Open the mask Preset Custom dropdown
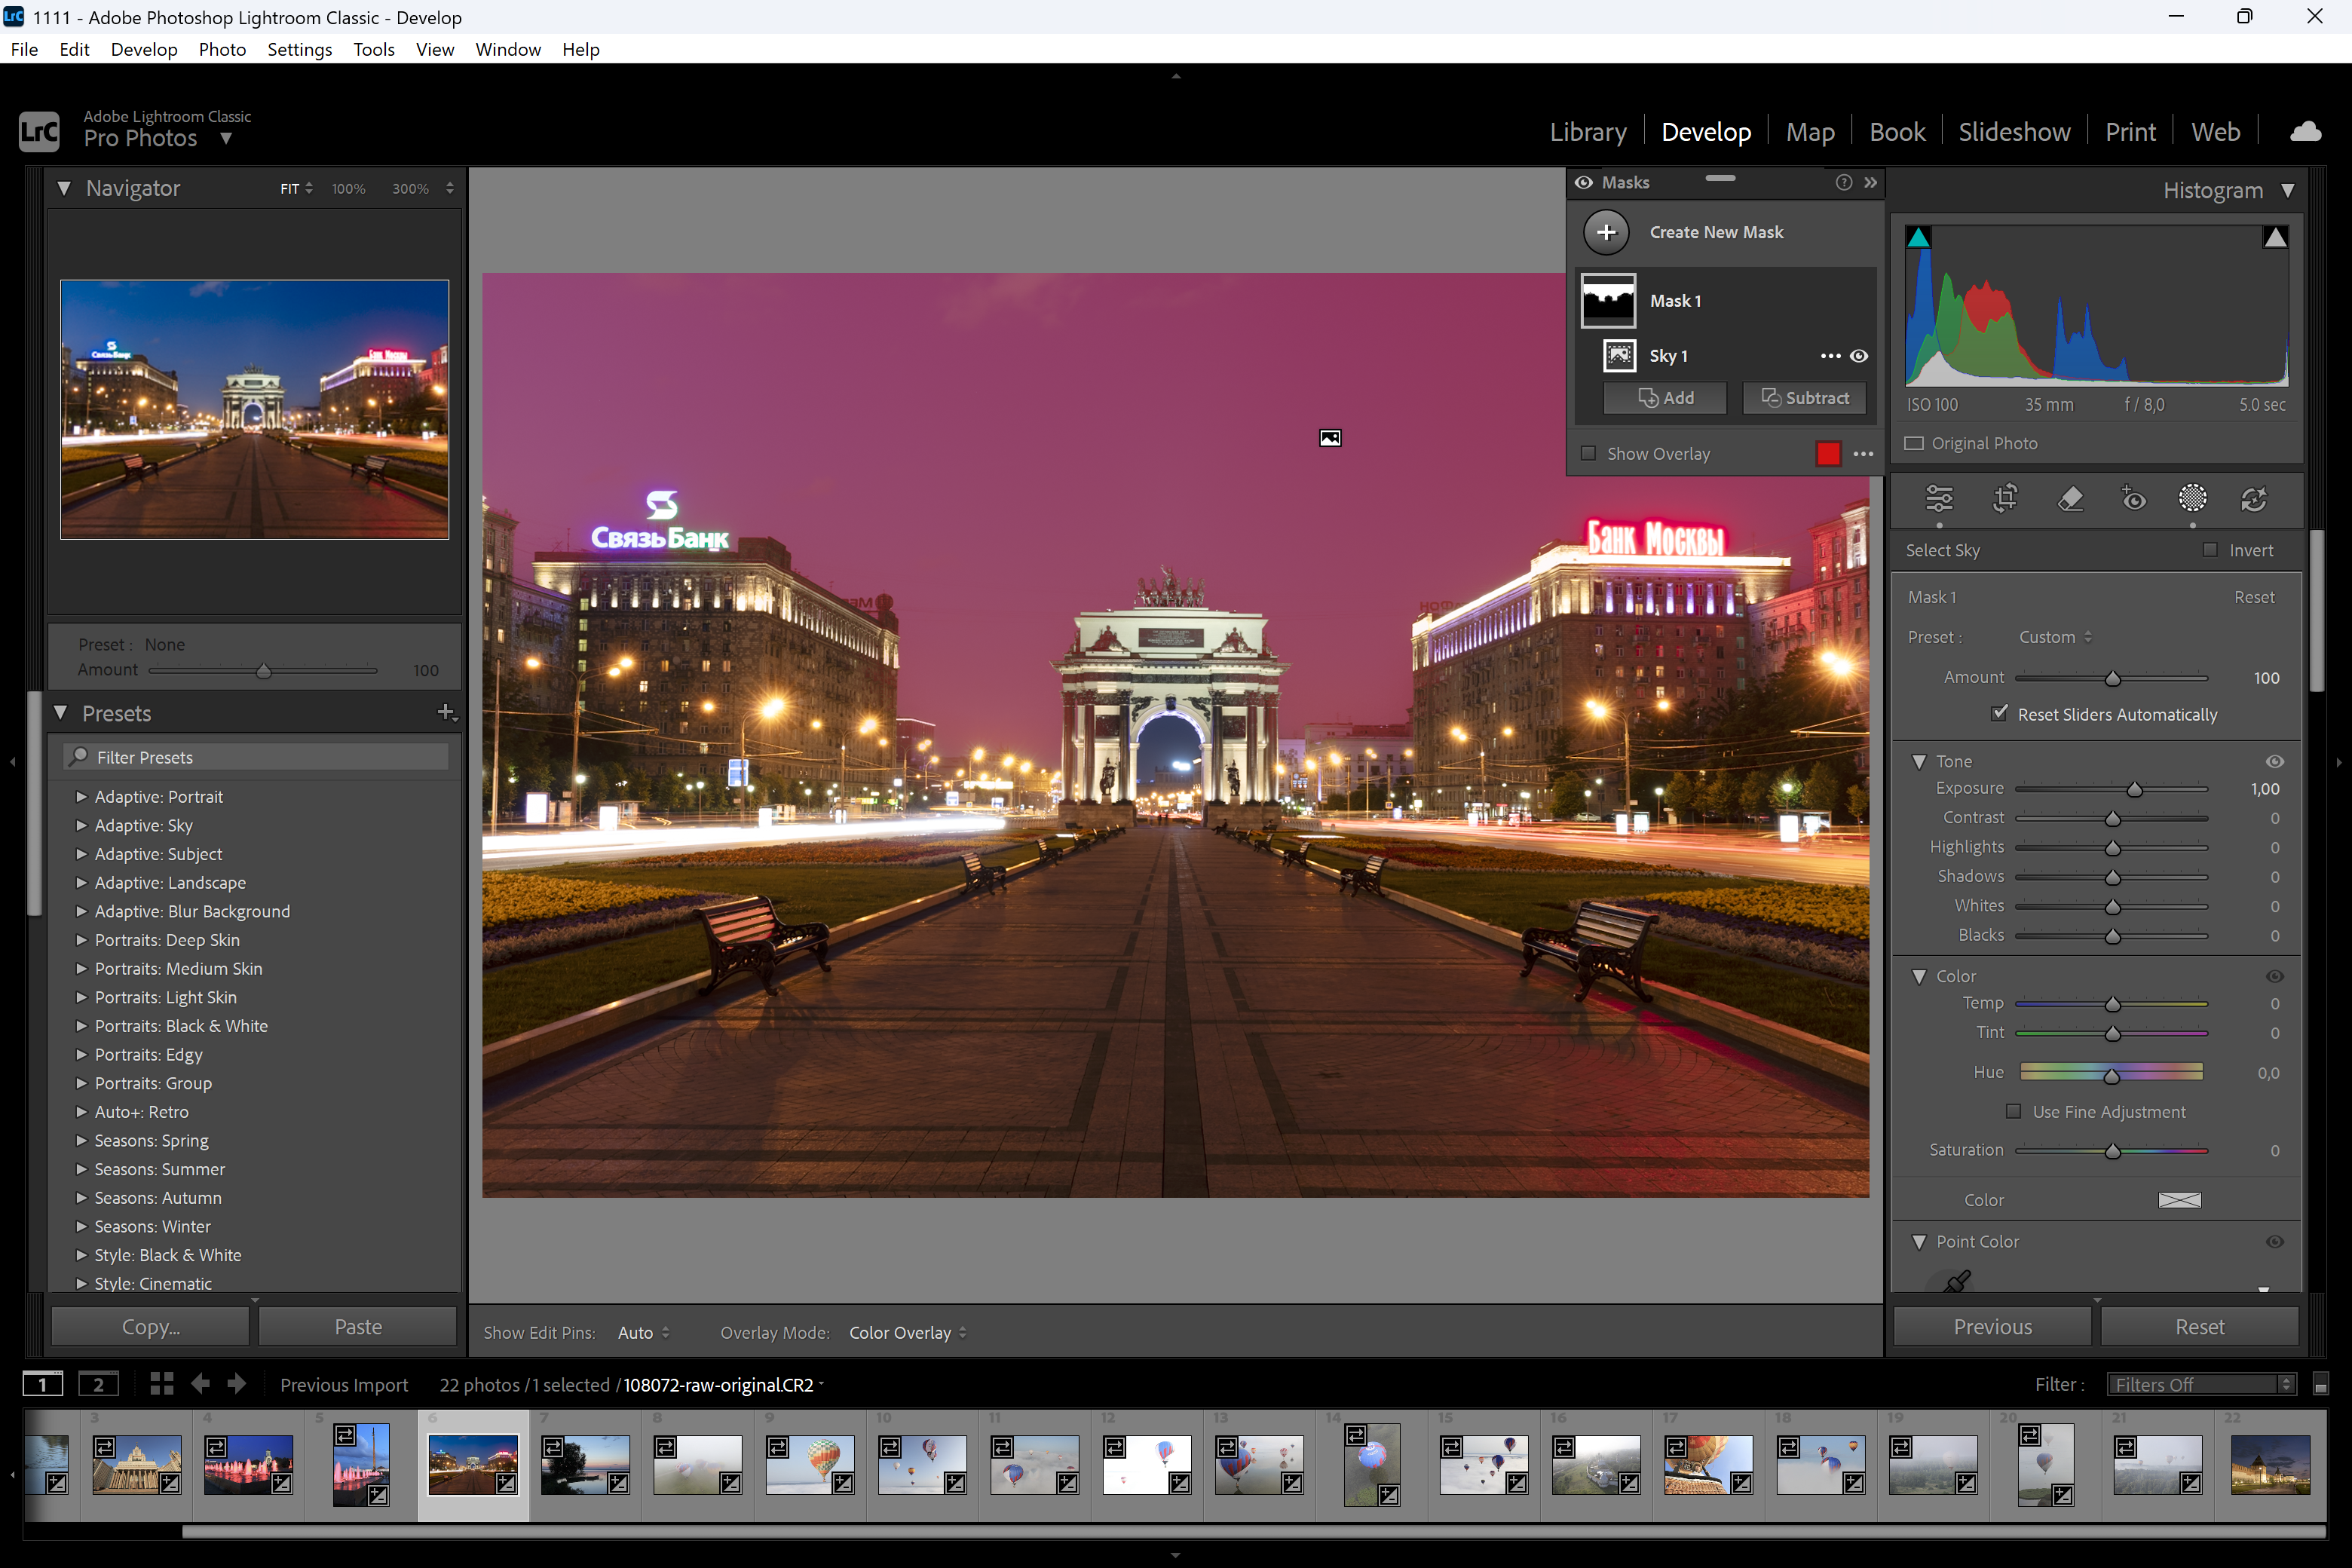Screen dimensions: 2352x1568 pos(2055,637)
